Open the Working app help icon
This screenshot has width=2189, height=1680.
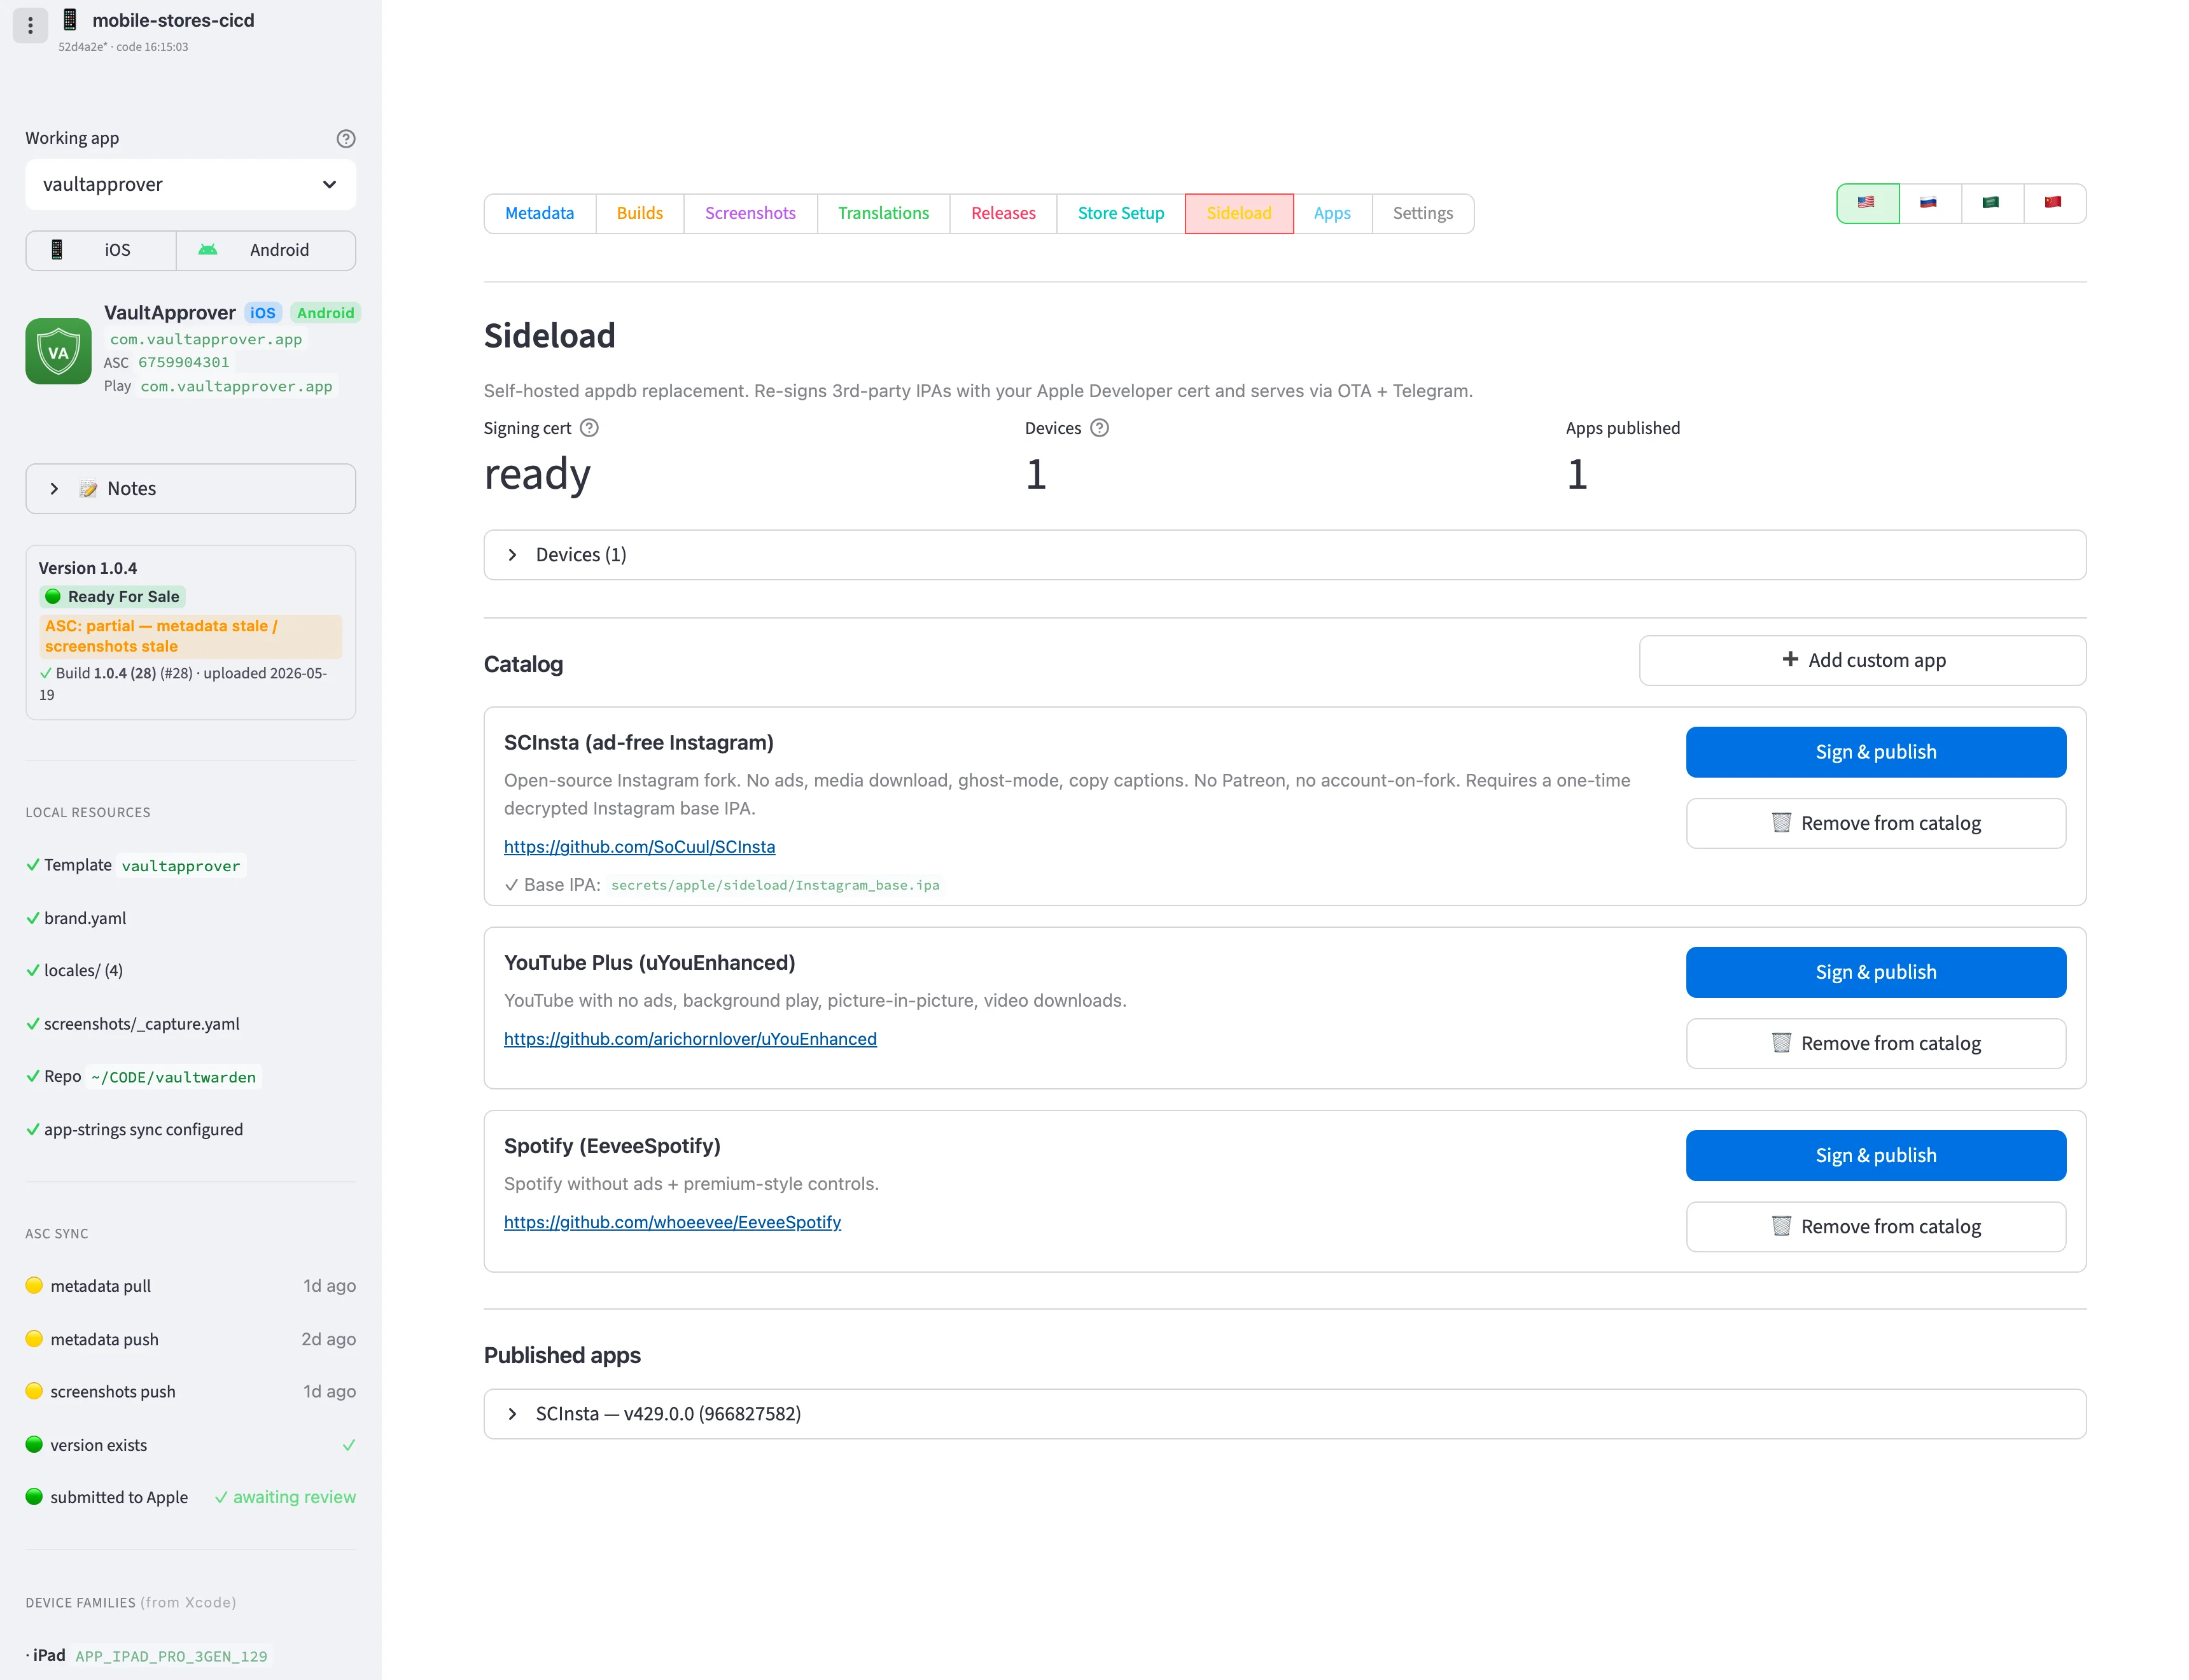[346, 139]
